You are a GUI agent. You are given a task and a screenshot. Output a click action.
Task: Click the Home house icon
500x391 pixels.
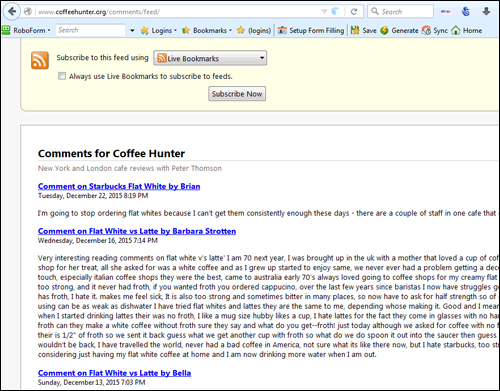pyautogui.click(x=456, y=30)
